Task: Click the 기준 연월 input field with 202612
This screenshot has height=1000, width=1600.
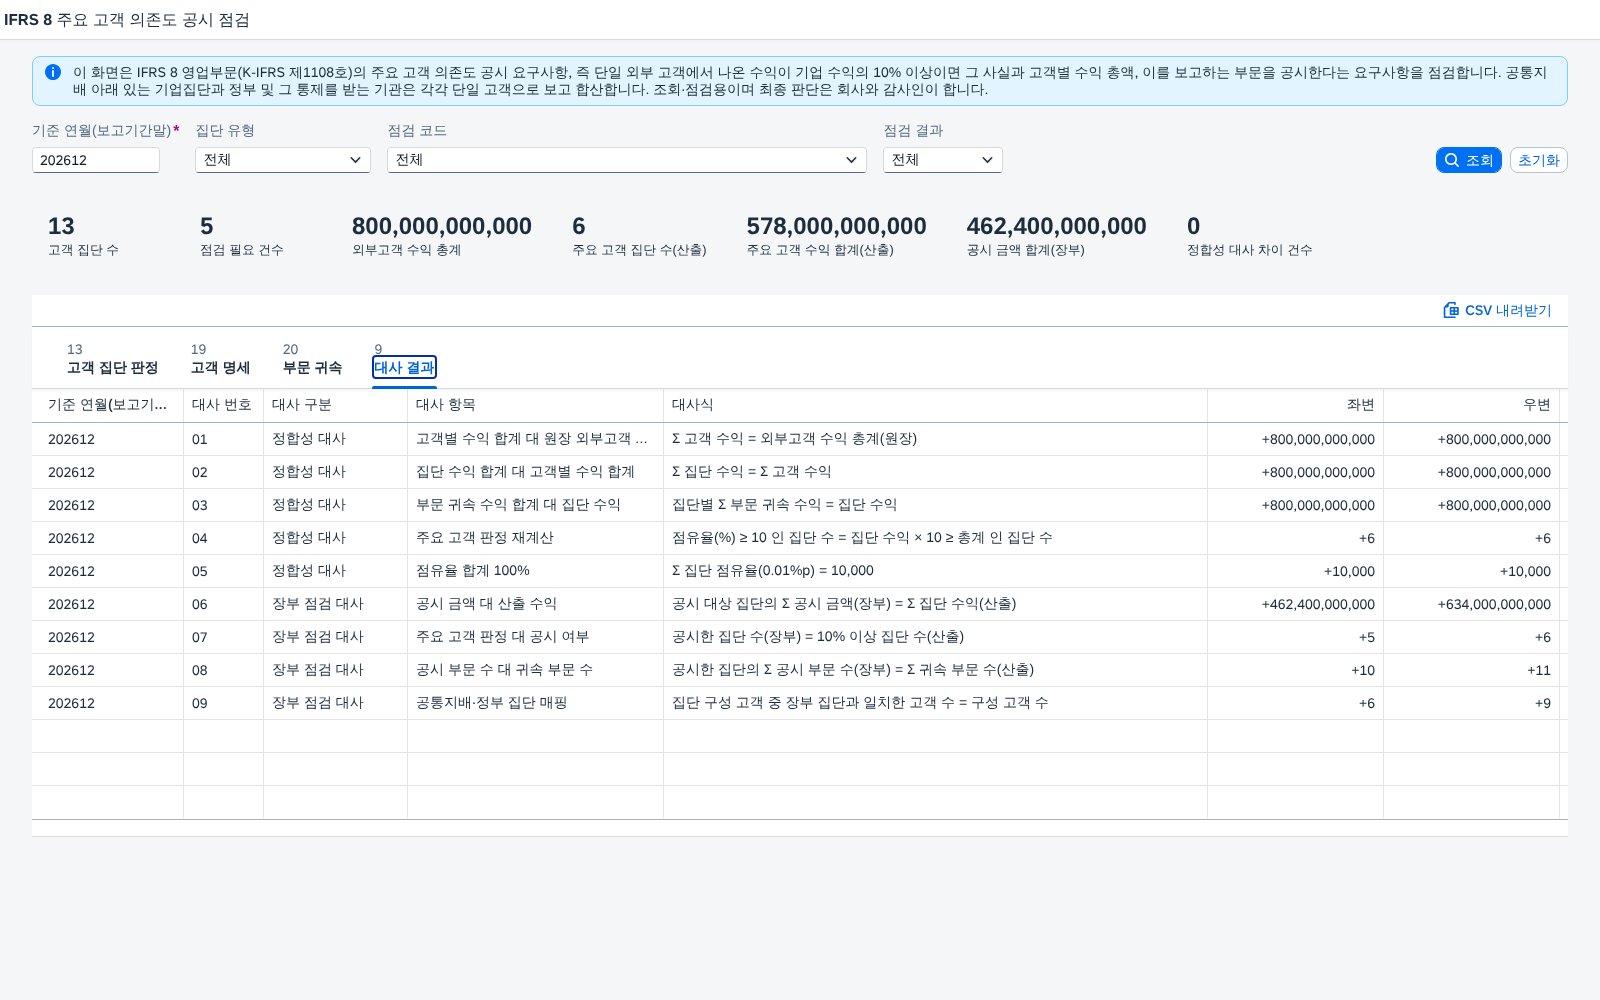Action: click(x=96, y=160)
